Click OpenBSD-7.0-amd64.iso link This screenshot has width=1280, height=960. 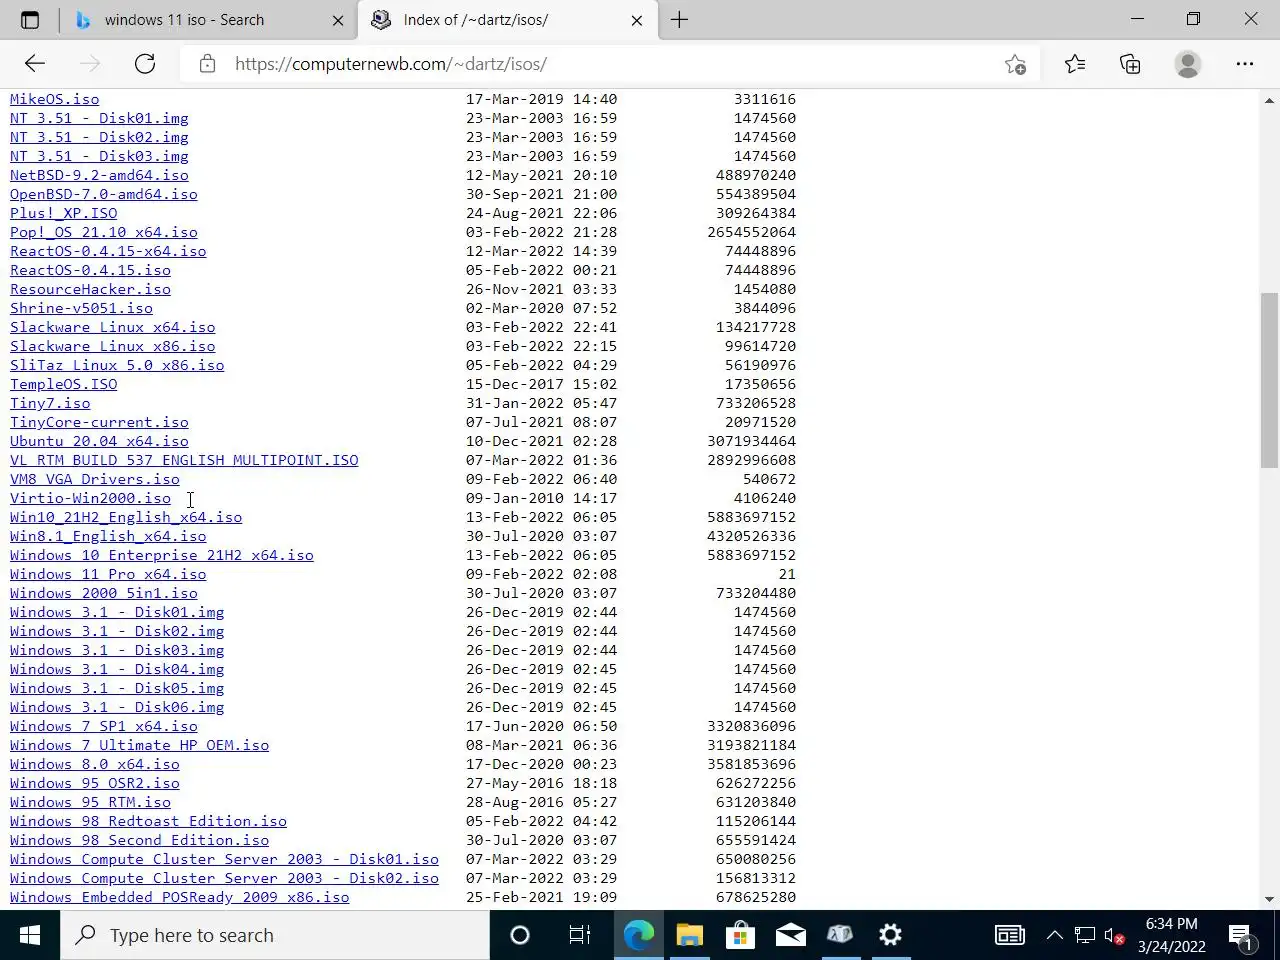(x=104, y=194)
